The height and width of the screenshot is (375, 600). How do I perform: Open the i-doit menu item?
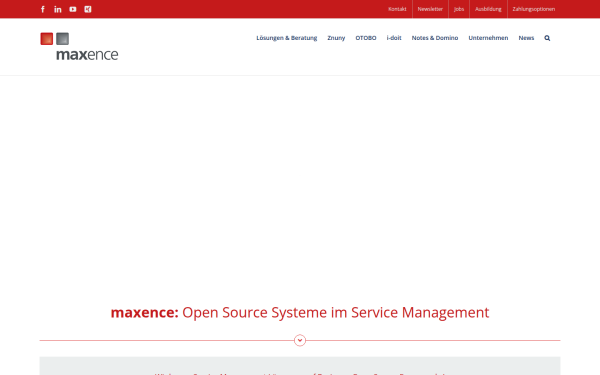pyautogui.click(x=394, y=38)
